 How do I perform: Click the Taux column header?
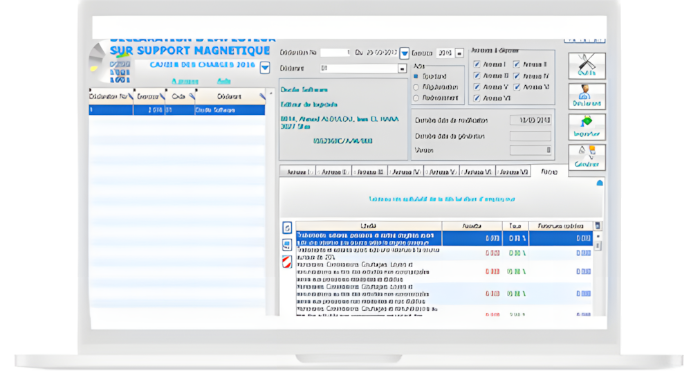(515, 226)
